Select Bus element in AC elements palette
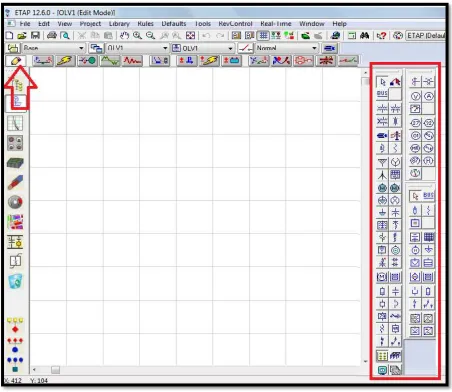The image size is (452, 392). point(382,94)
